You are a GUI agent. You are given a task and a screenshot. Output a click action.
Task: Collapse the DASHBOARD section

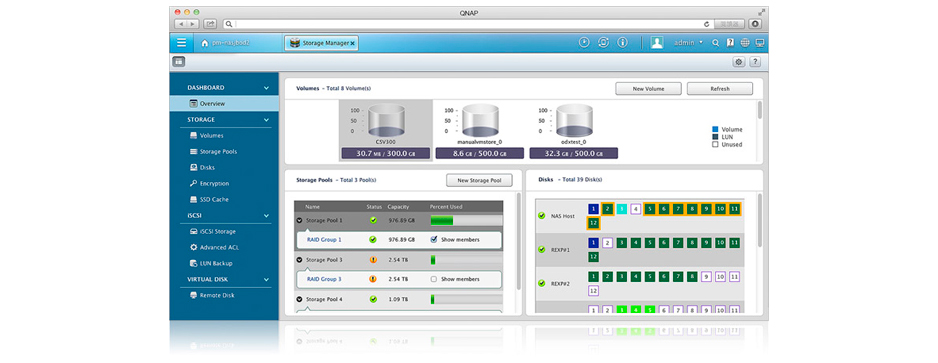[x=266, y=88]
